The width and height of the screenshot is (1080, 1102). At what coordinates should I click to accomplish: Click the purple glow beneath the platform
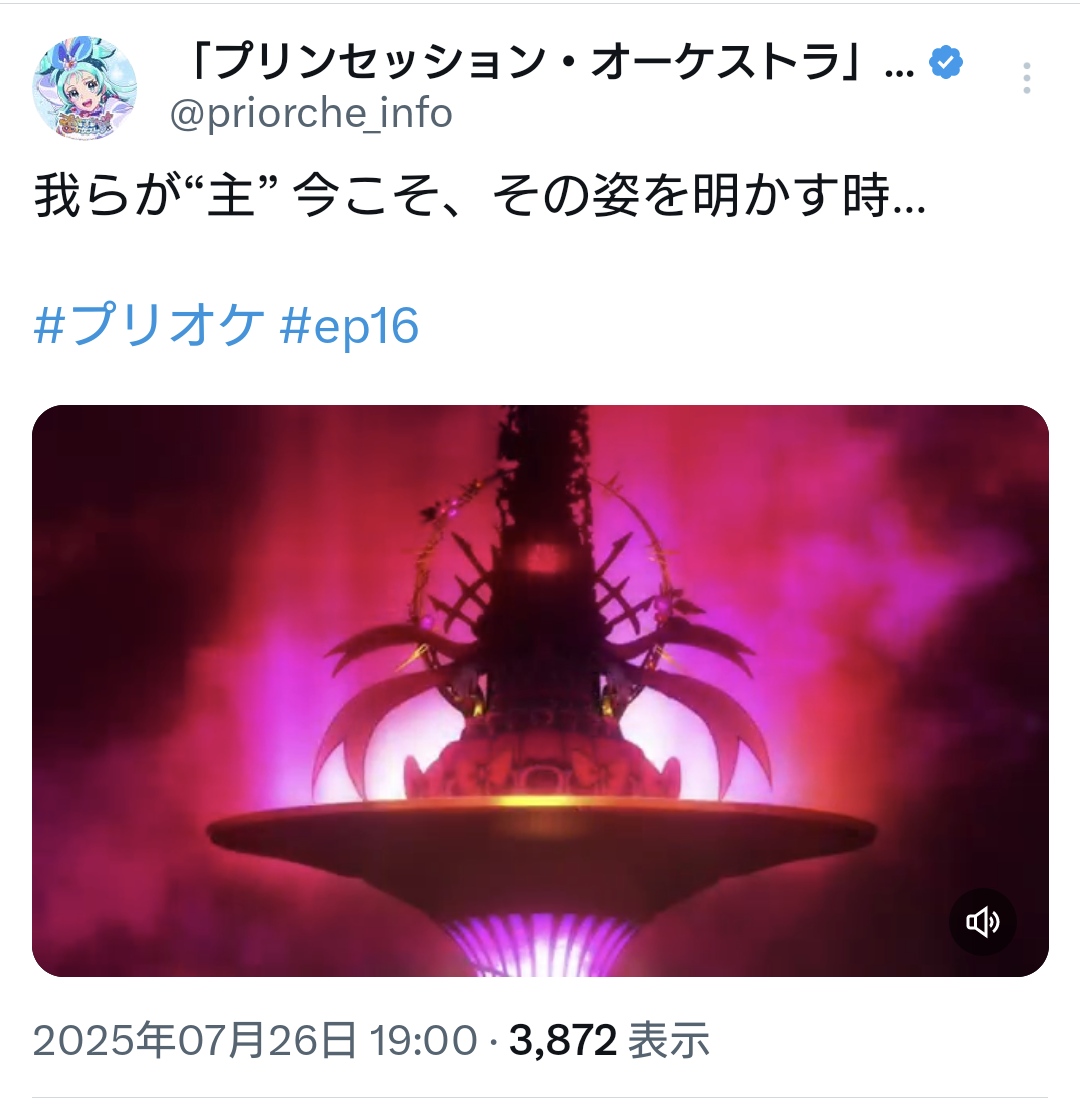pyautogui.click(x=540, y=944)
